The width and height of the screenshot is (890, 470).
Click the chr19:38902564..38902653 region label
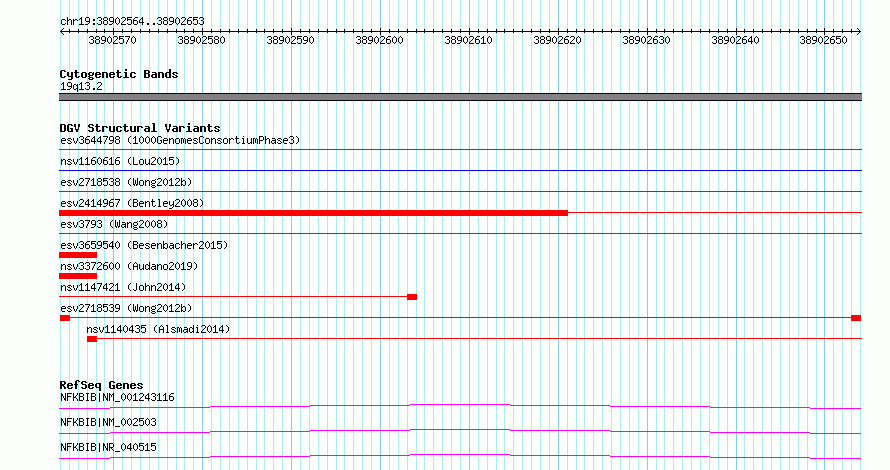[x=132, y=22]
